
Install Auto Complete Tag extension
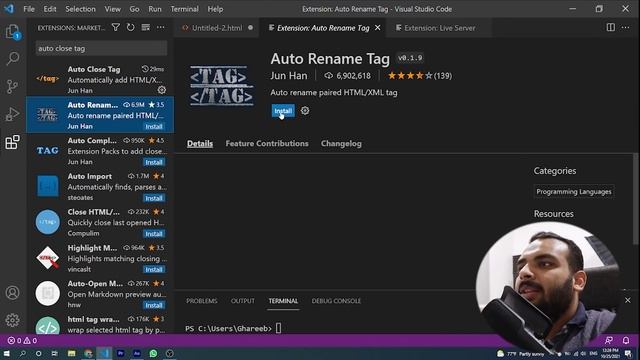tap(154, 162)
